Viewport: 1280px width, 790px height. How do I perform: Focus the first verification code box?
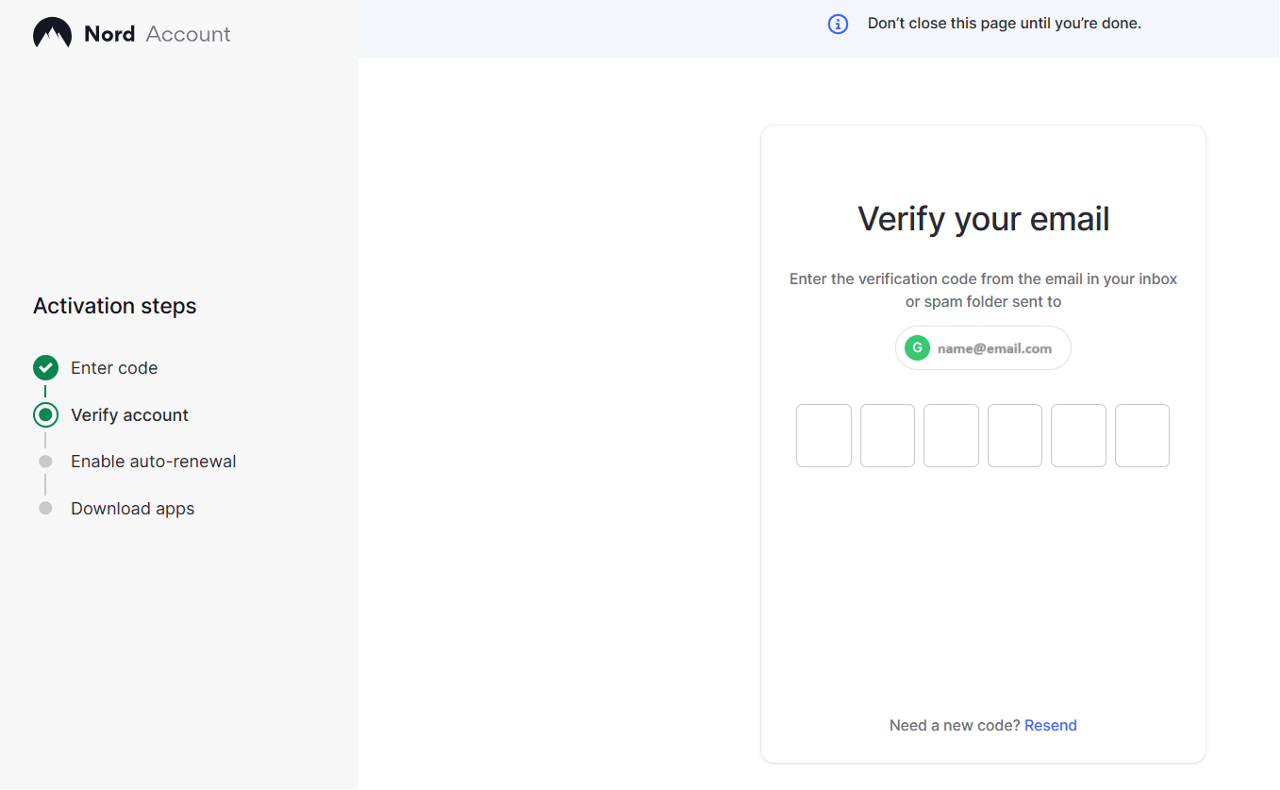click(824, 436)
